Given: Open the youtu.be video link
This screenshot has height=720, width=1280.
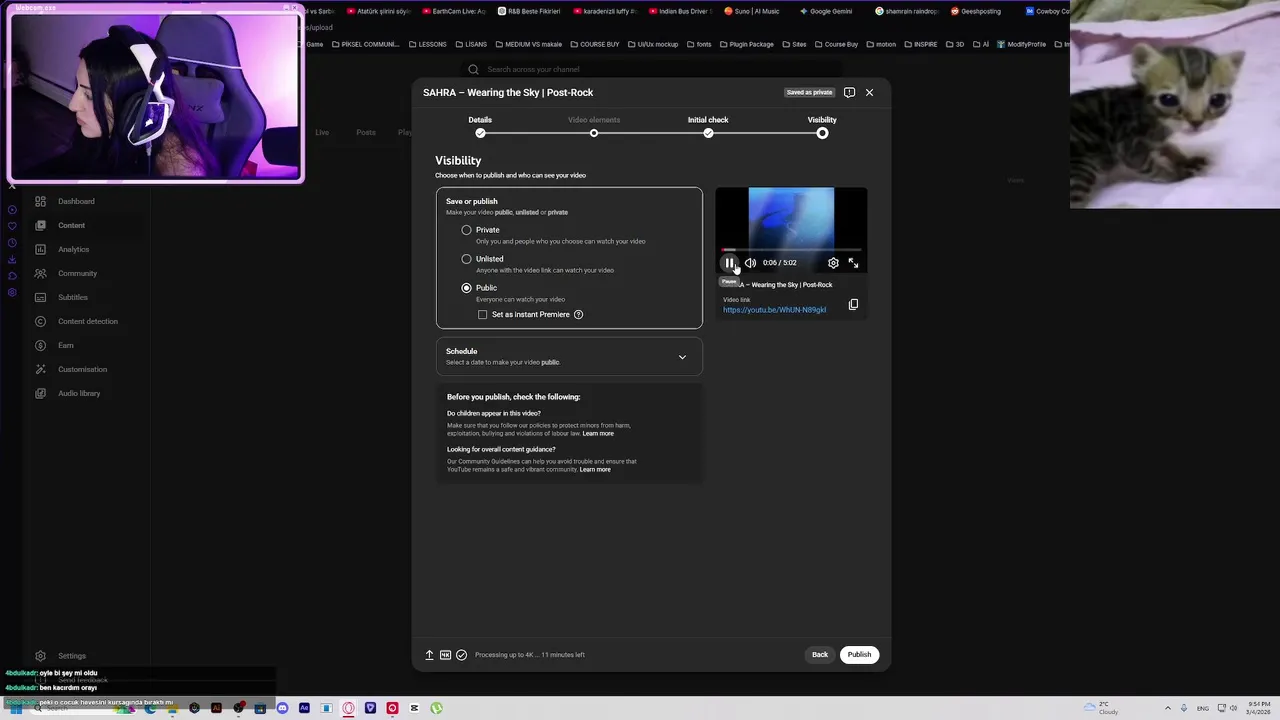Looking at the screenshot, I should click(x=774, y=310).
